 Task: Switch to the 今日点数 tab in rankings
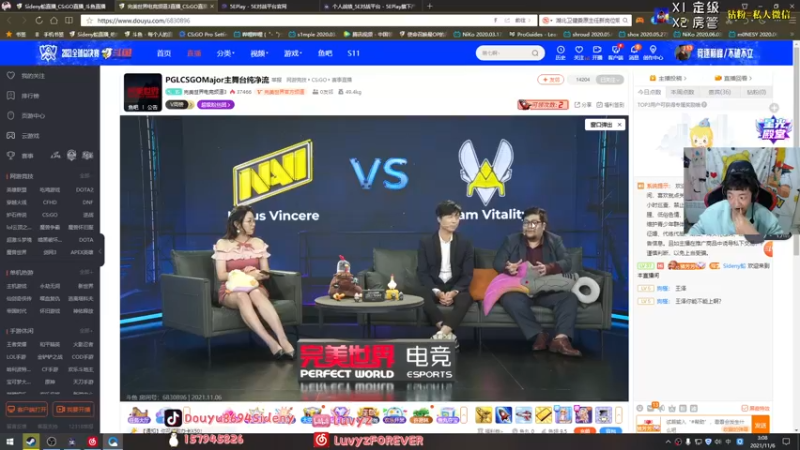coord(649,92)
